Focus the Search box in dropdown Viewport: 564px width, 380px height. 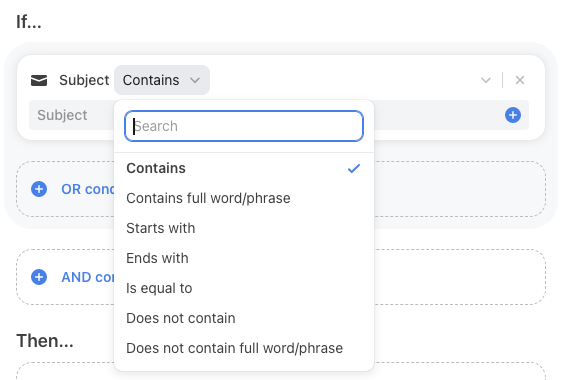[x=244, y=126]
